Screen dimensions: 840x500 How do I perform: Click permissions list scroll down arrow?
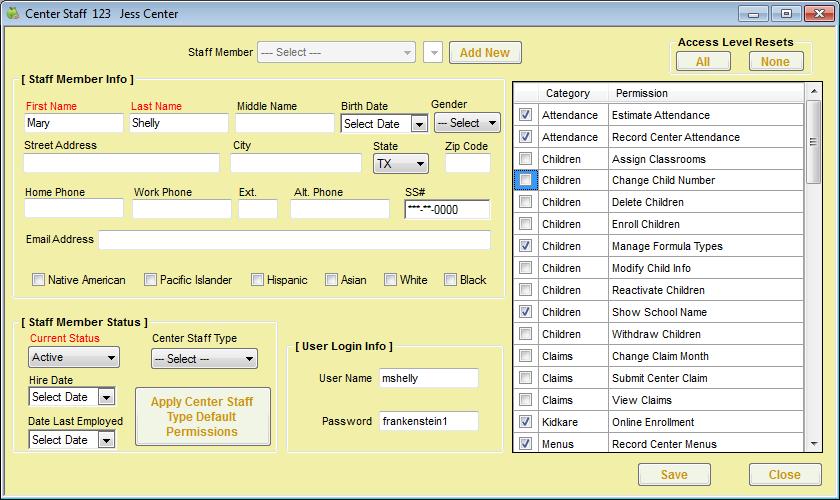click(x=814, y=444)
